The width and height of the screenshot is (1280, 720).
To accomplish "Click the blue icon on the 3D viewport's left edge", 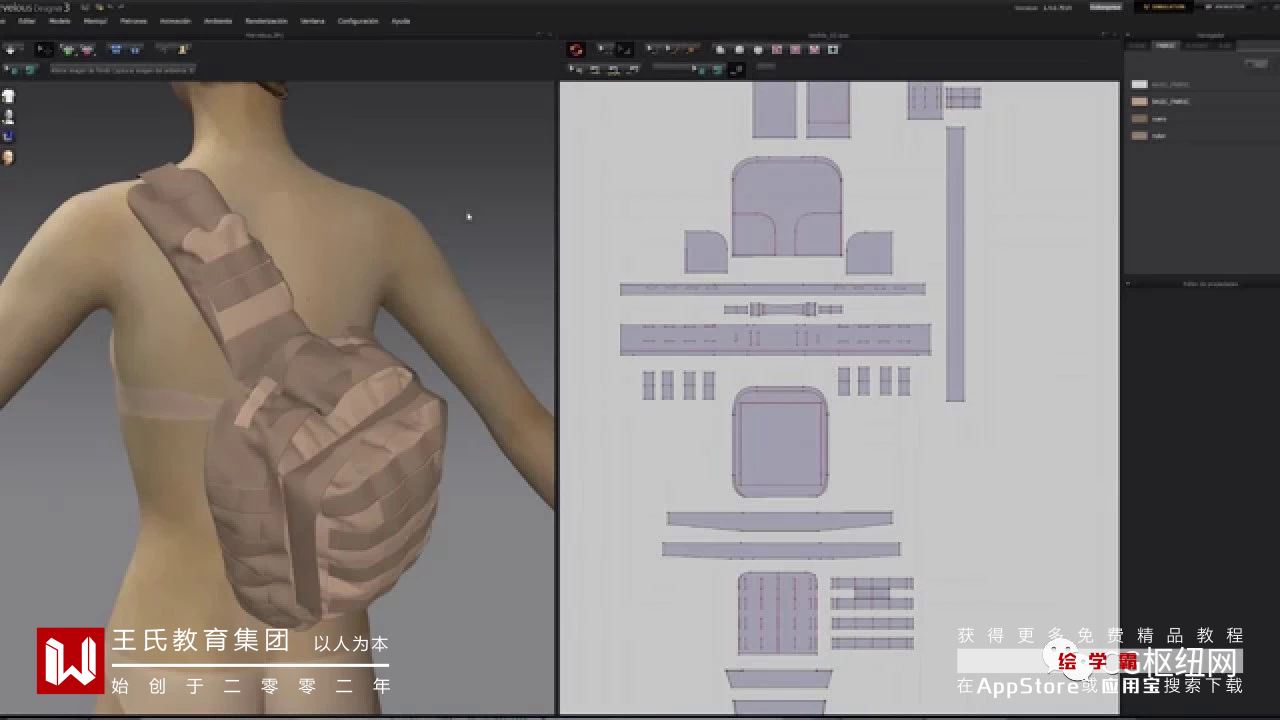I will point(8,136).
